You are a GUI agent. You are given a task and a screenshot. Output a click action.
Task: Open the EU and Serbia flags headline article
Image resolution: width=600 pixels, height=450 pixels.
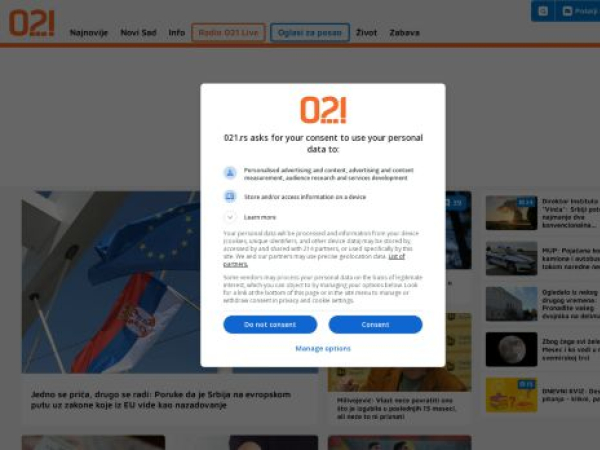(161, 400)
